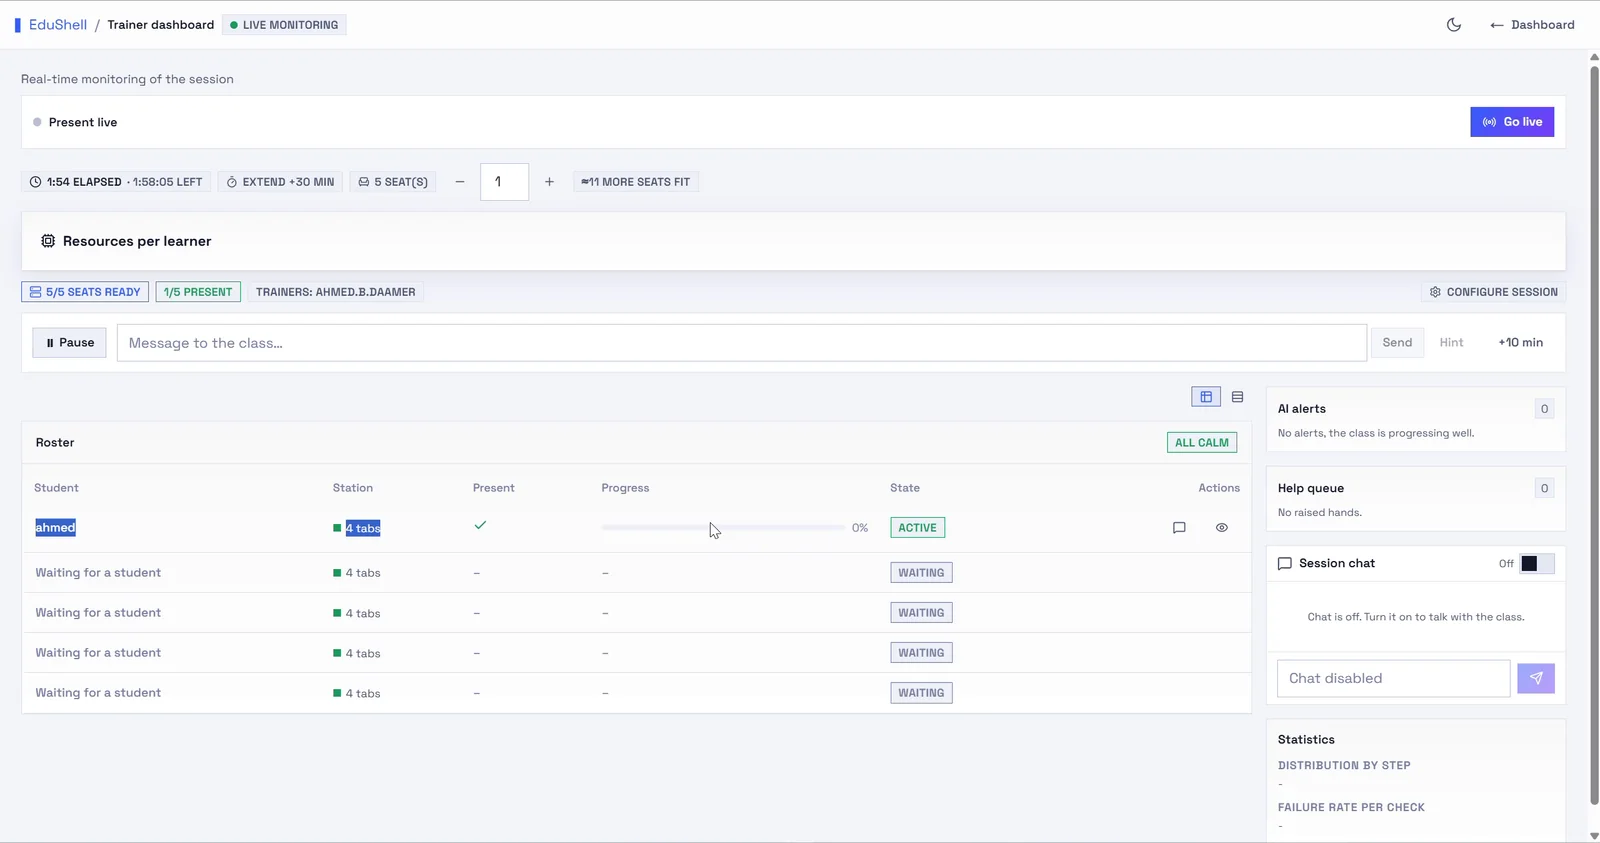Image resolution: width=1600 pixels, height=843 pixels.
Task: Click the Failure rate per check label
Action: (1351, 808)
